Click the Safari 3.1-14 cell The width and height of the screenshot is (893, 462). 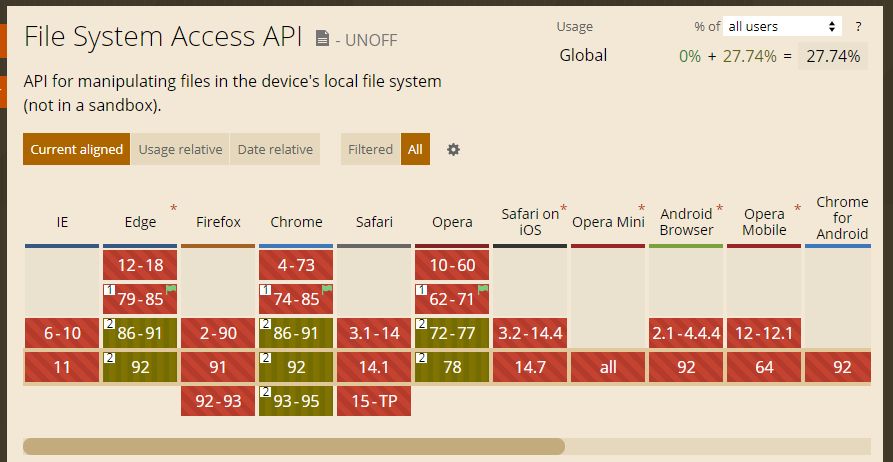[374, 333]
